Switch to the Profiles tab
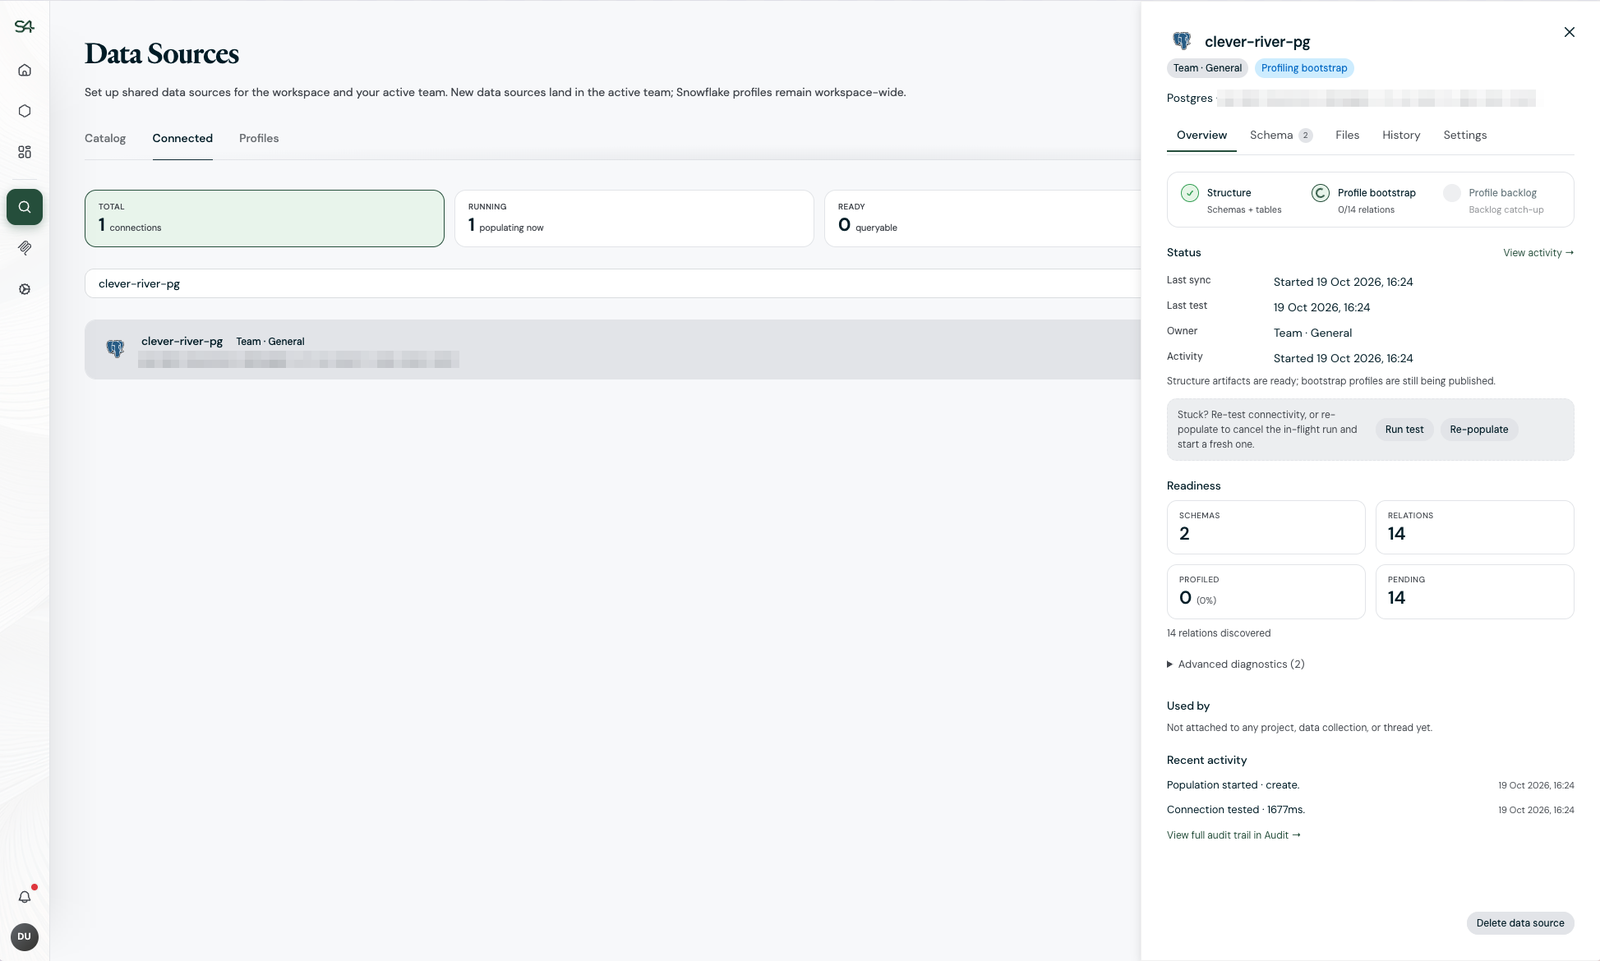This screenshot has height=961, width=1600. [259, 138]
